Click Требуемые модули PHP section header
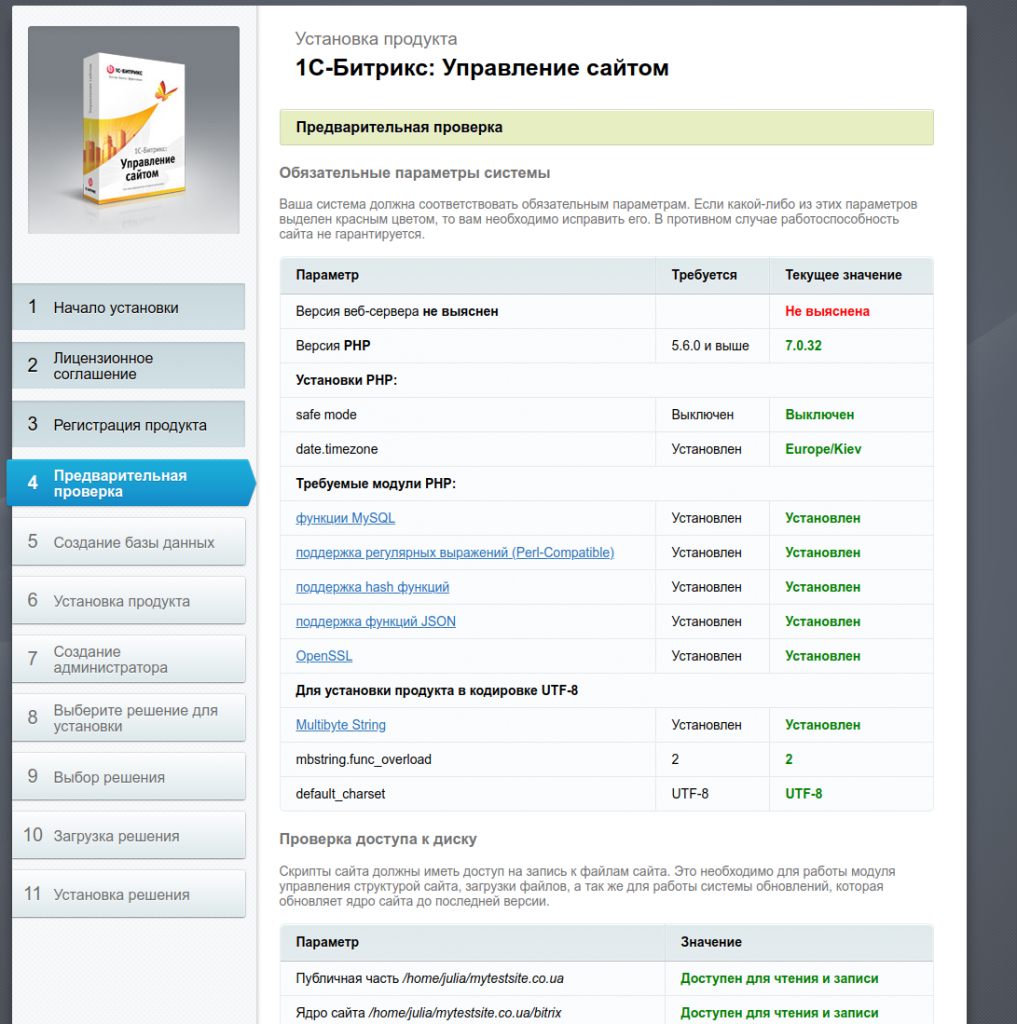The height and width of the screenshot is (1024, 1017). 376,484
